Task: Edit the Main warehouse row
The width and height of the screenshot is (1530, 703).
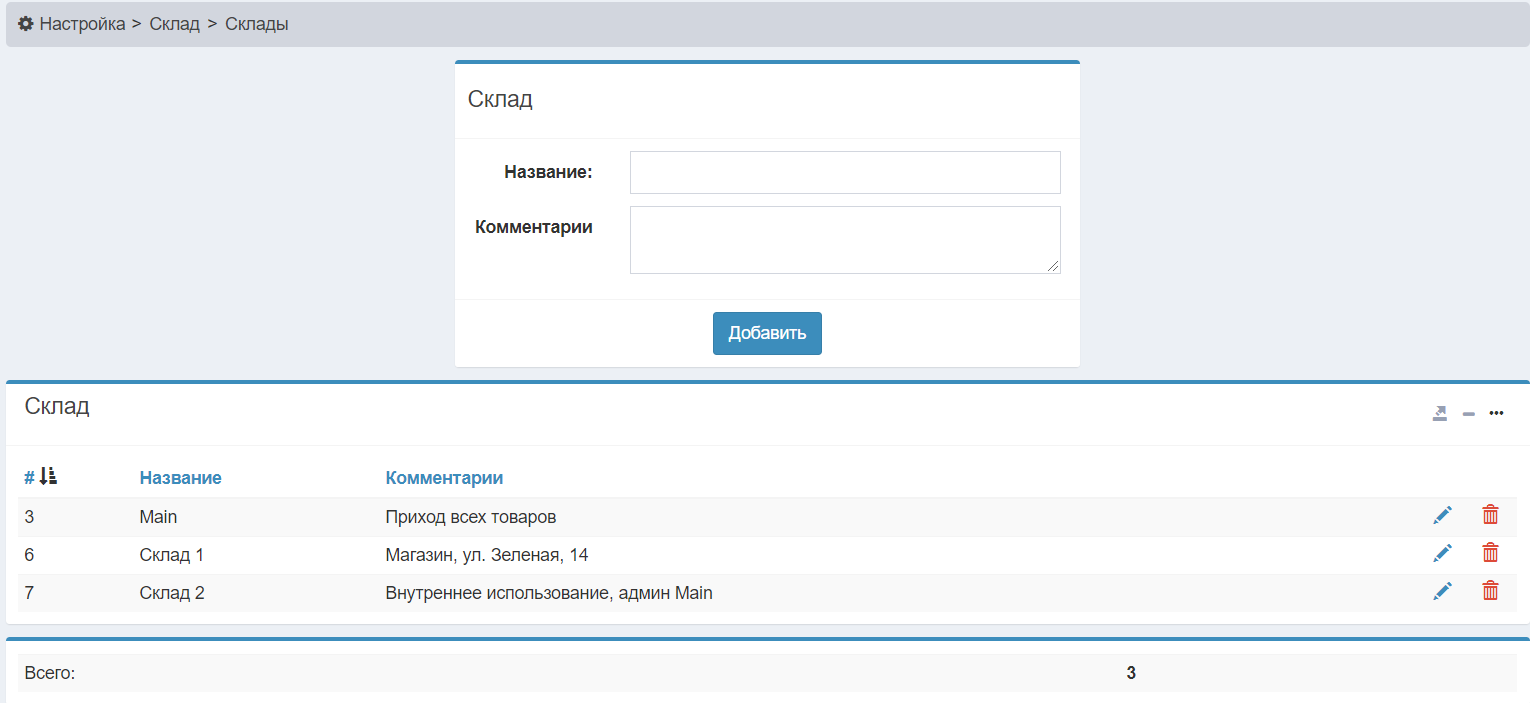Action: click(1442, 516)
